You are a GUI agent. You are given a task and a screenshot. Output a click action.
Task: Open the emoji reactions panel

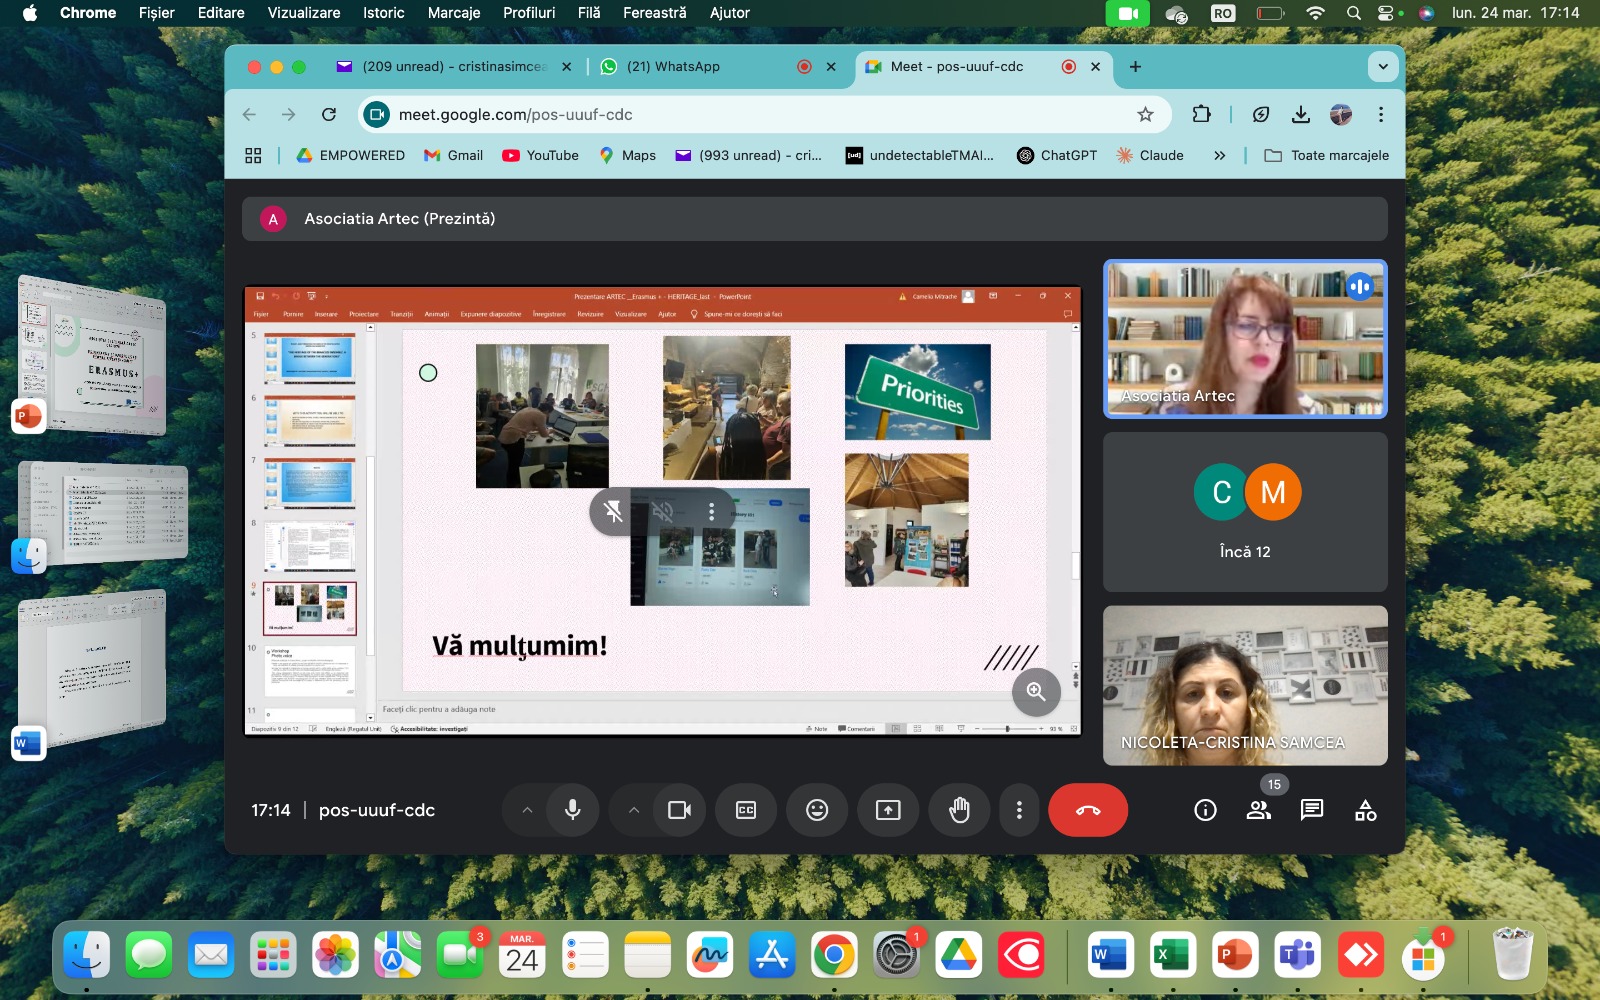point(817,810)
